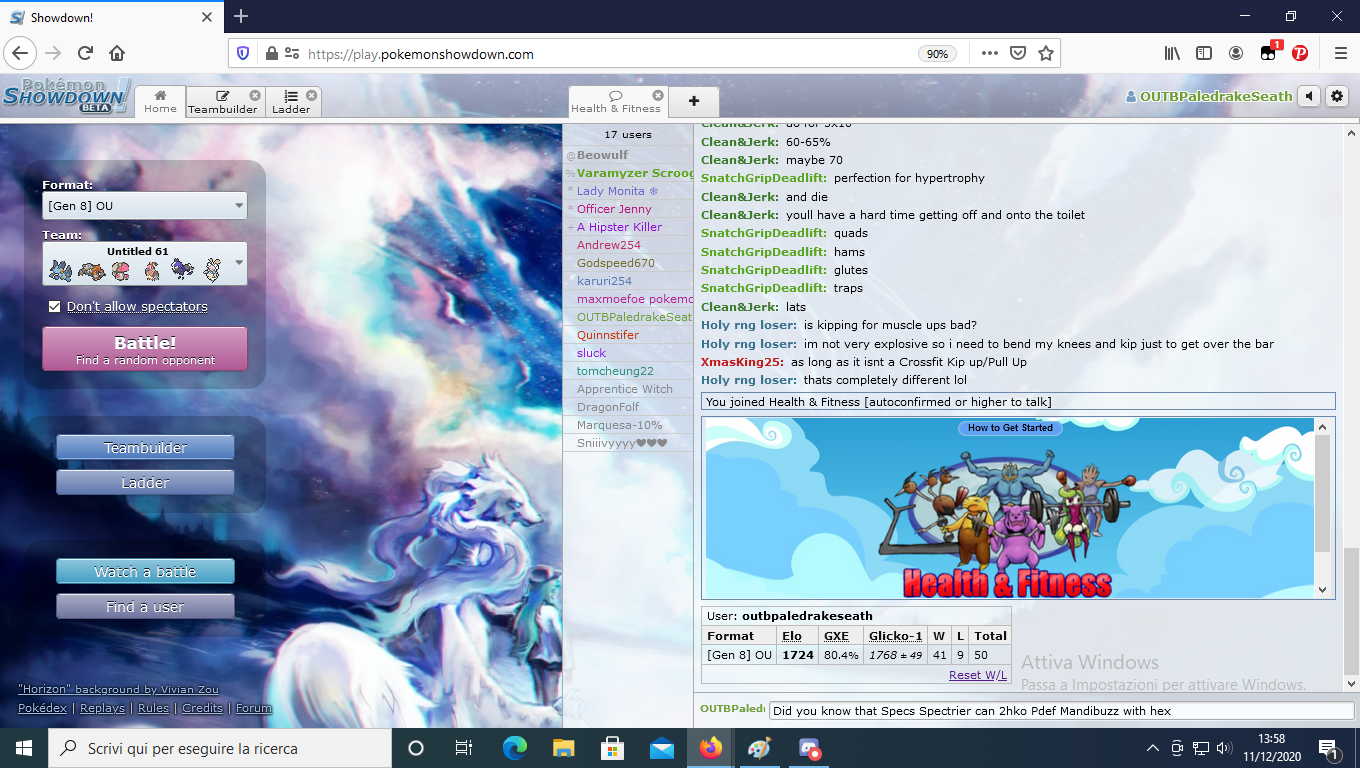The width and height of the screenshot is (1360, 768).
Task: Open Mail app from taskbar
Action: pos(661,748)
